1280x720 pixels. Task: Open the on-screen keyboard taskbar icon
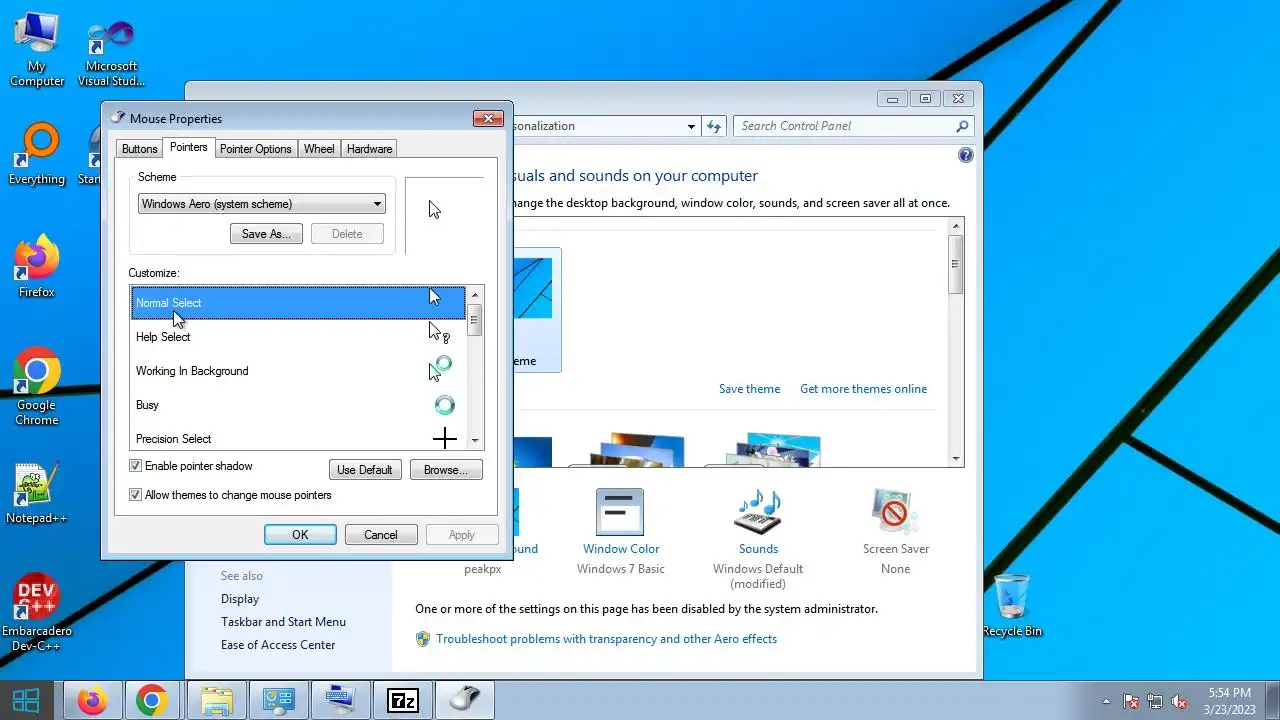(x=340, y=701)
